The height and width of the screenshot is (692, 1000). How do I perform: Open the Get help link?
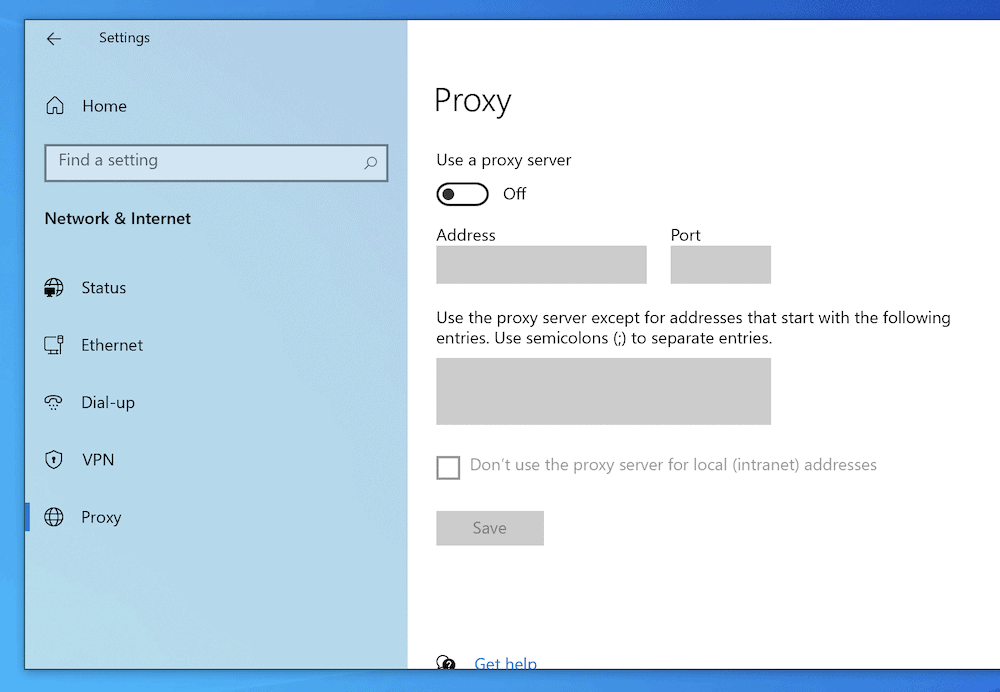[505, 663]
